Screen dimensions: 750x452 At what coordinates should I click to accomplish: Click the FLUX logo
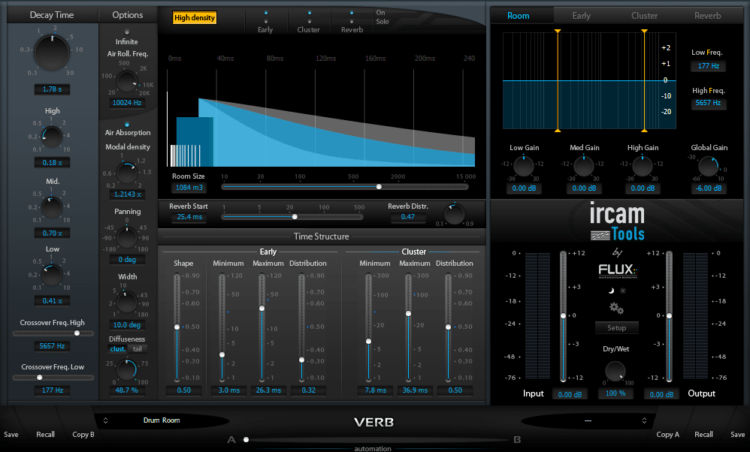pyautogui.click(x=617, y=271)
